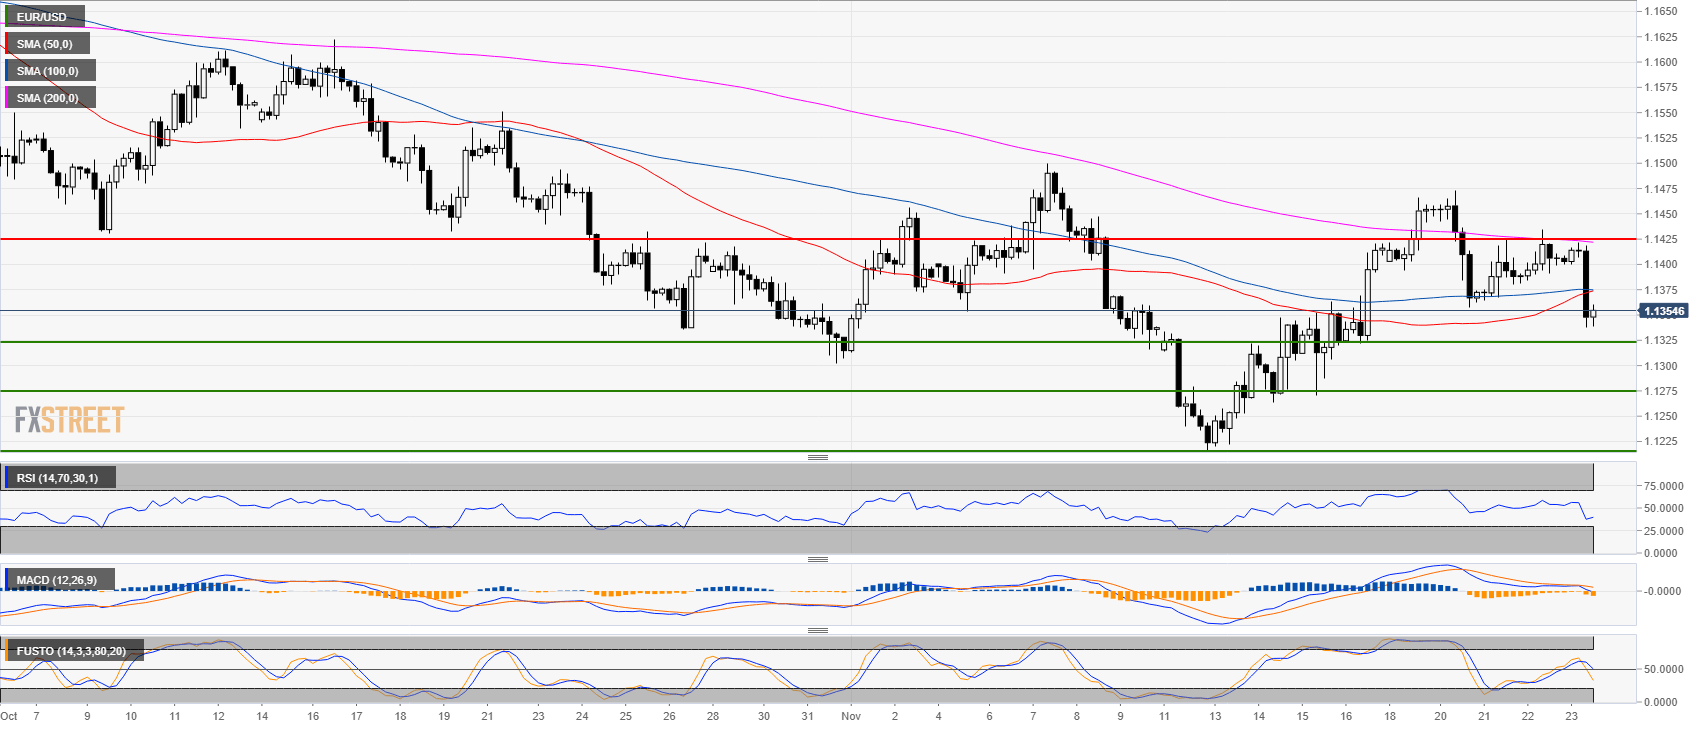Click the pane splitter handle above RSI
Screen dimensions: 1707x729
tap(817, 457)
